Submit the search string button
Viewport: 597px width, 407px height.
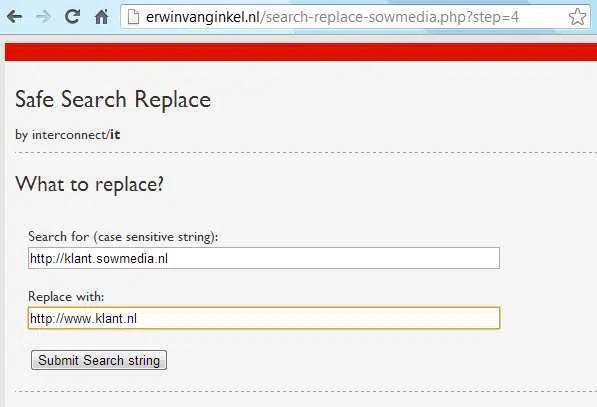[x=99, y=360]
